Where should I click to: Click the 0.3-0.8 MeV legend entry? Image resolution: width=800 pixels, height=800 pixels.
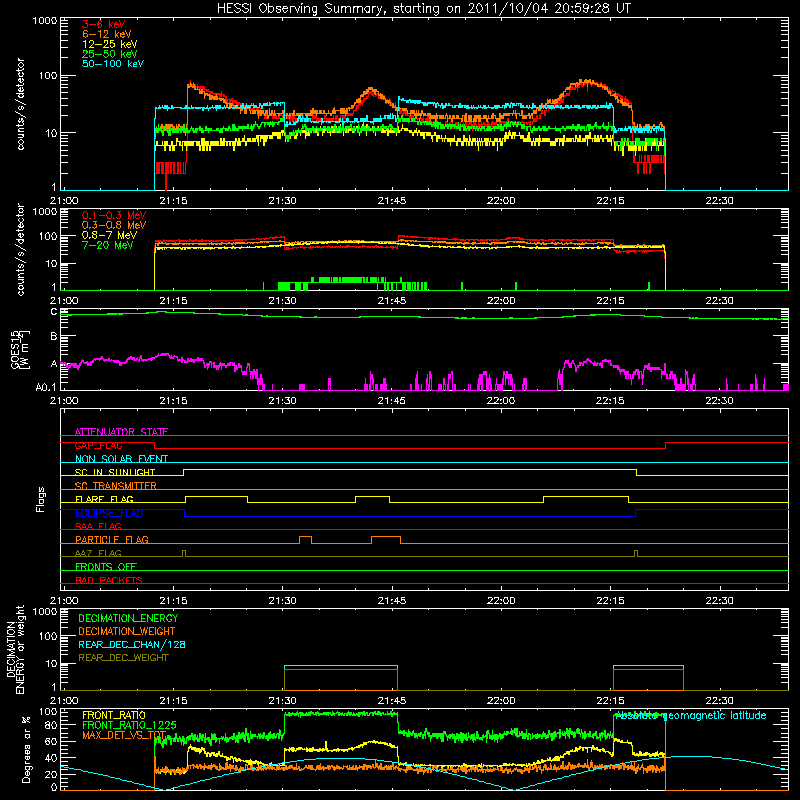click(114, 225)
